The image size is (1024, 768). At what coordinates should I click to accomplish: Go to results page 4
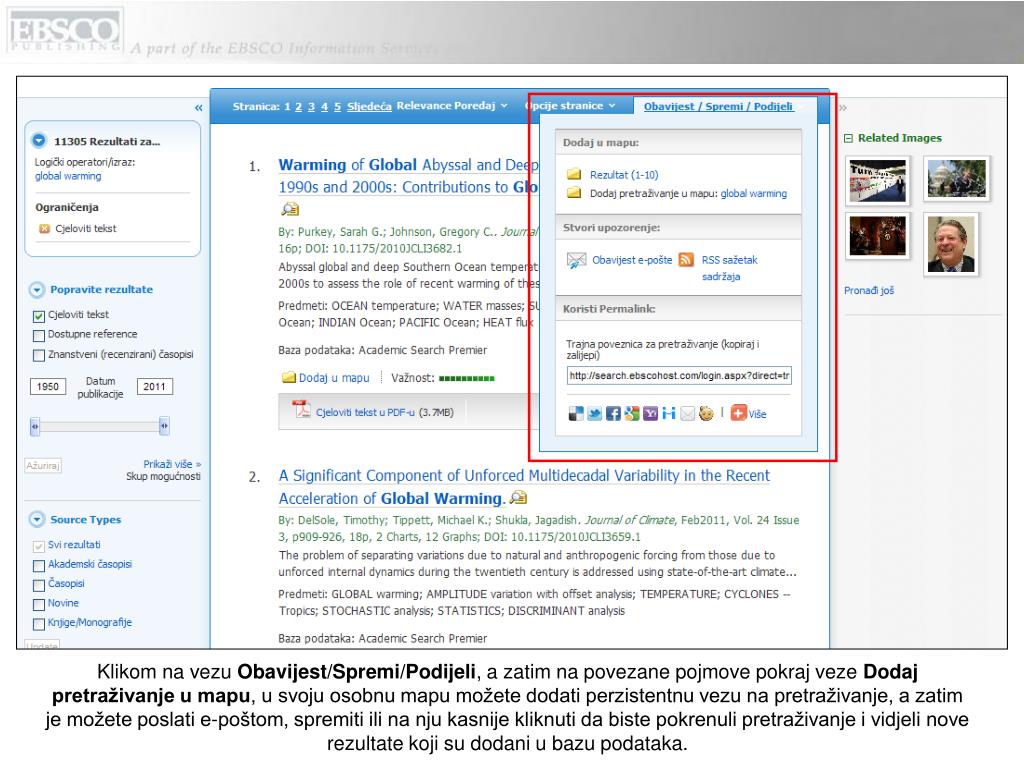[x=325, y=106]
